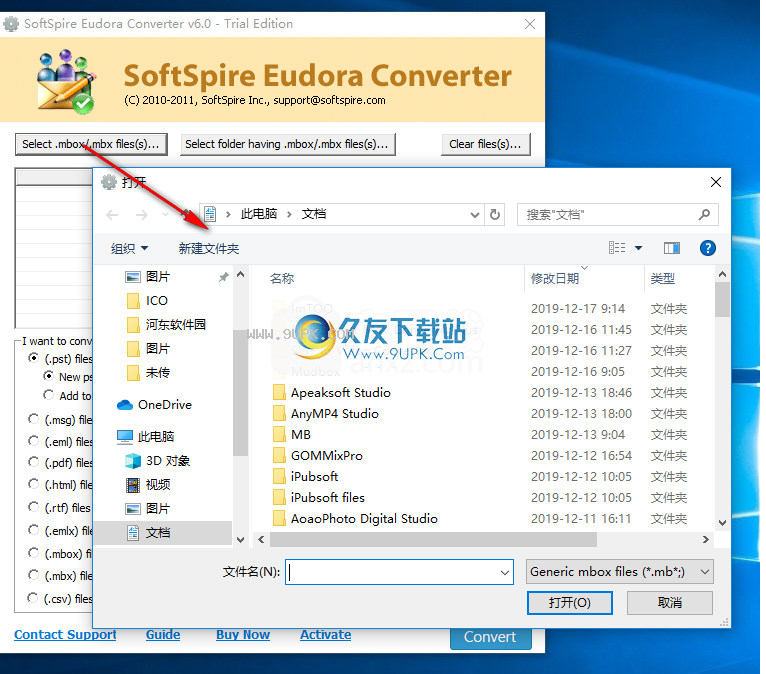Sort by the 类型 column header
Screen dimensions: 766x674
(x=662, y=278)
